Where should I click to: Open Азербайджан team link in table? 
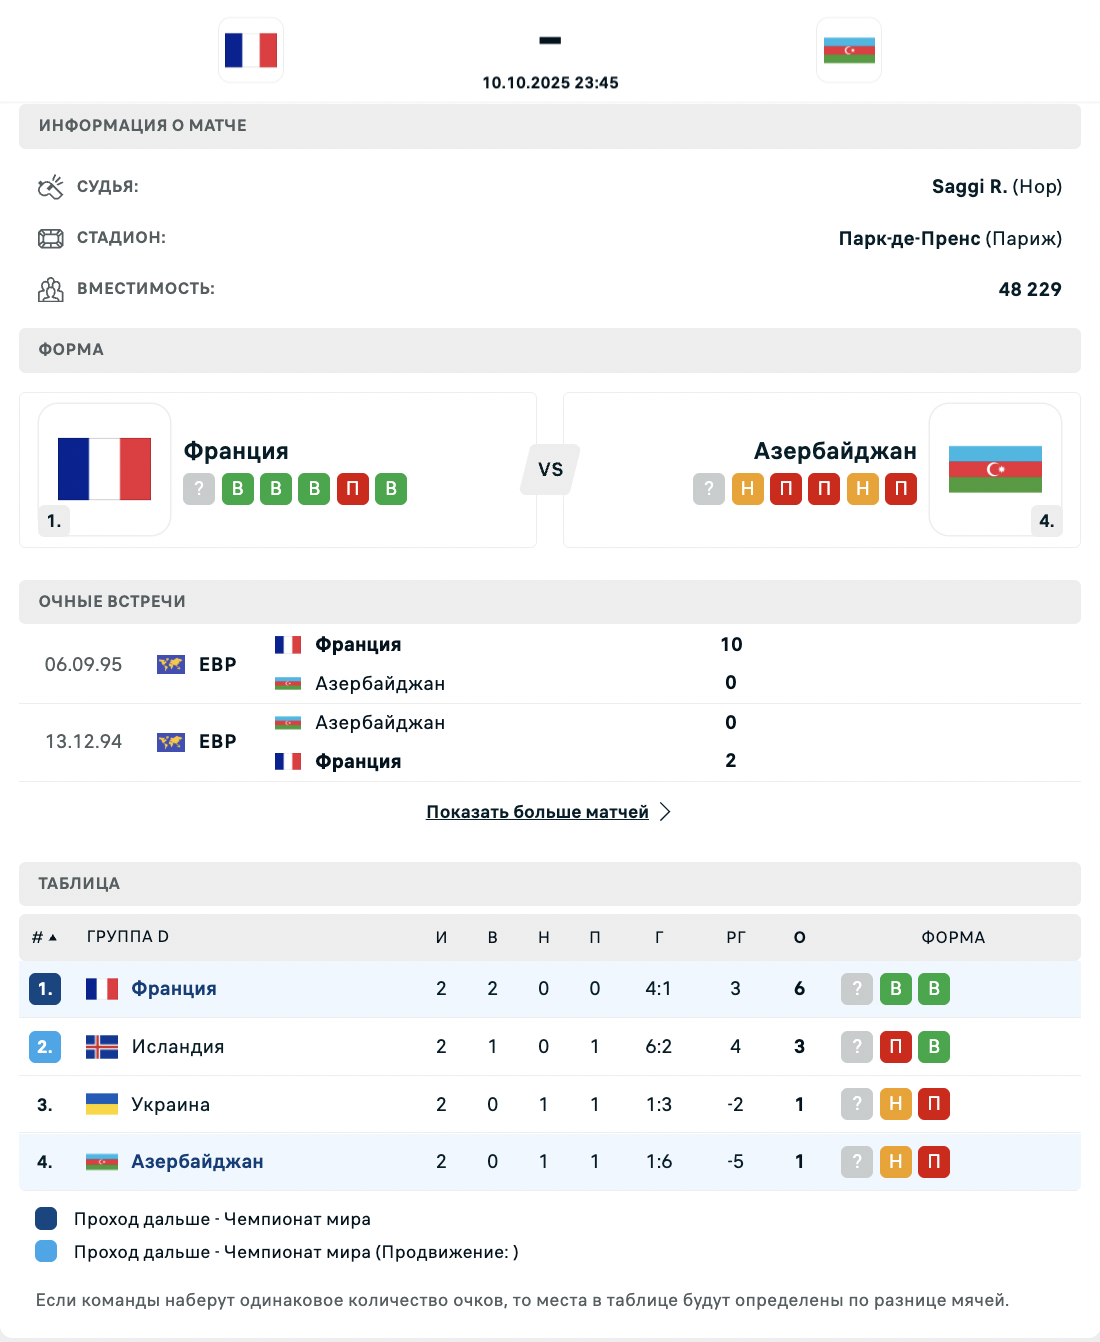(198, 1162)
